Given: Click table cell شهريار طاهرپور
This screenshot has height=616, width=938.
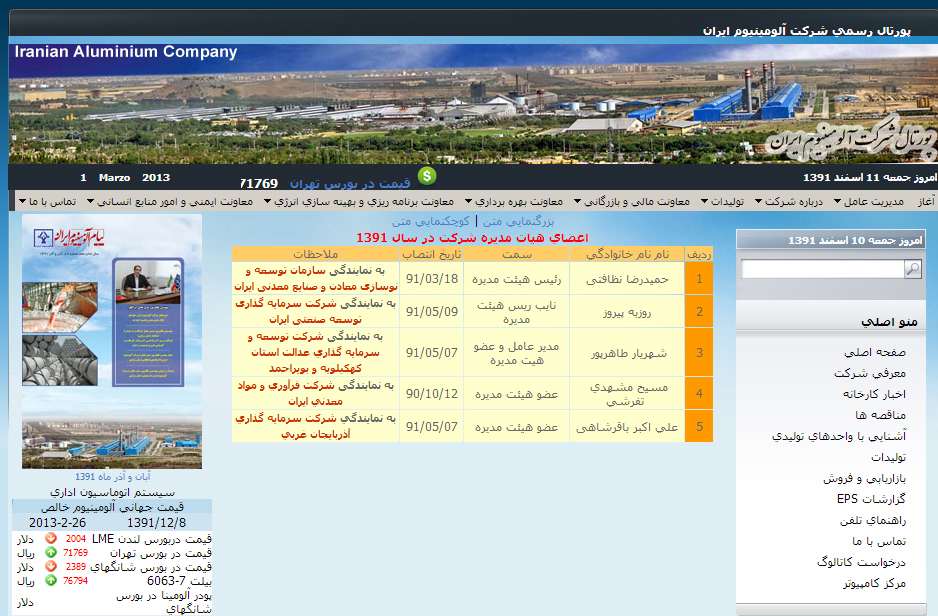Looking at the screenshot, I should coord(627,352).
